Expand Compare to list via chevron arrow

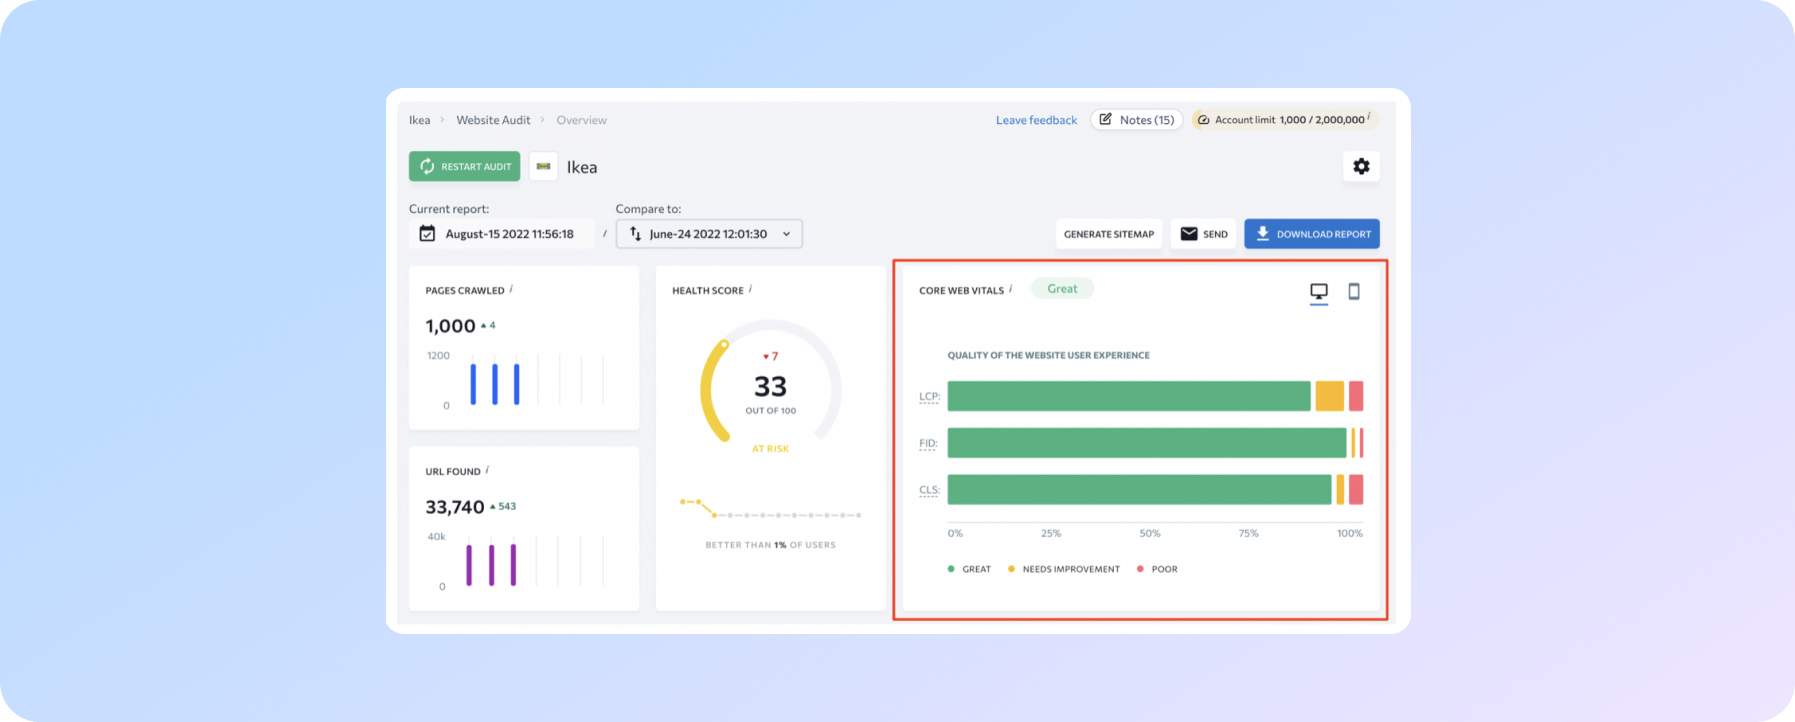pyautogui.click(x=786, y=234)
